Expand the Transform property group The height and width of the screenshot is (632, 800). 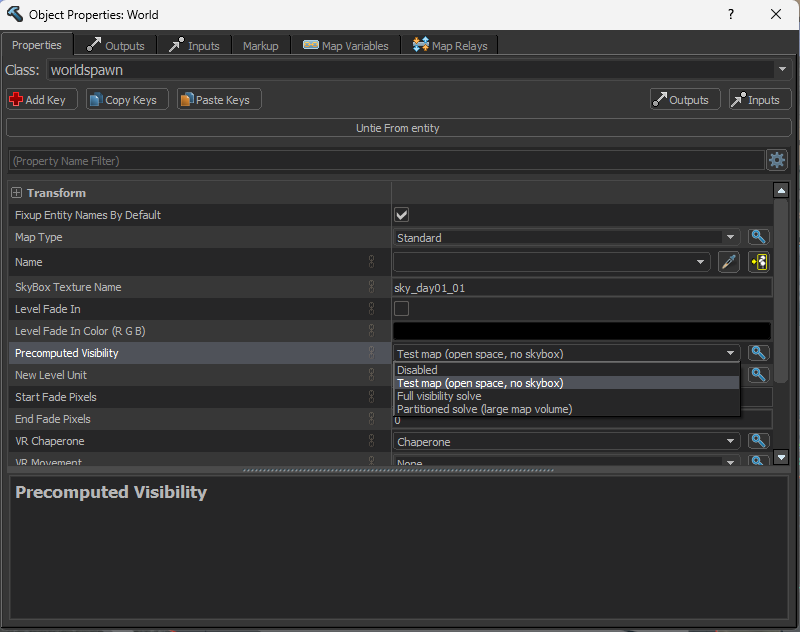16,193
